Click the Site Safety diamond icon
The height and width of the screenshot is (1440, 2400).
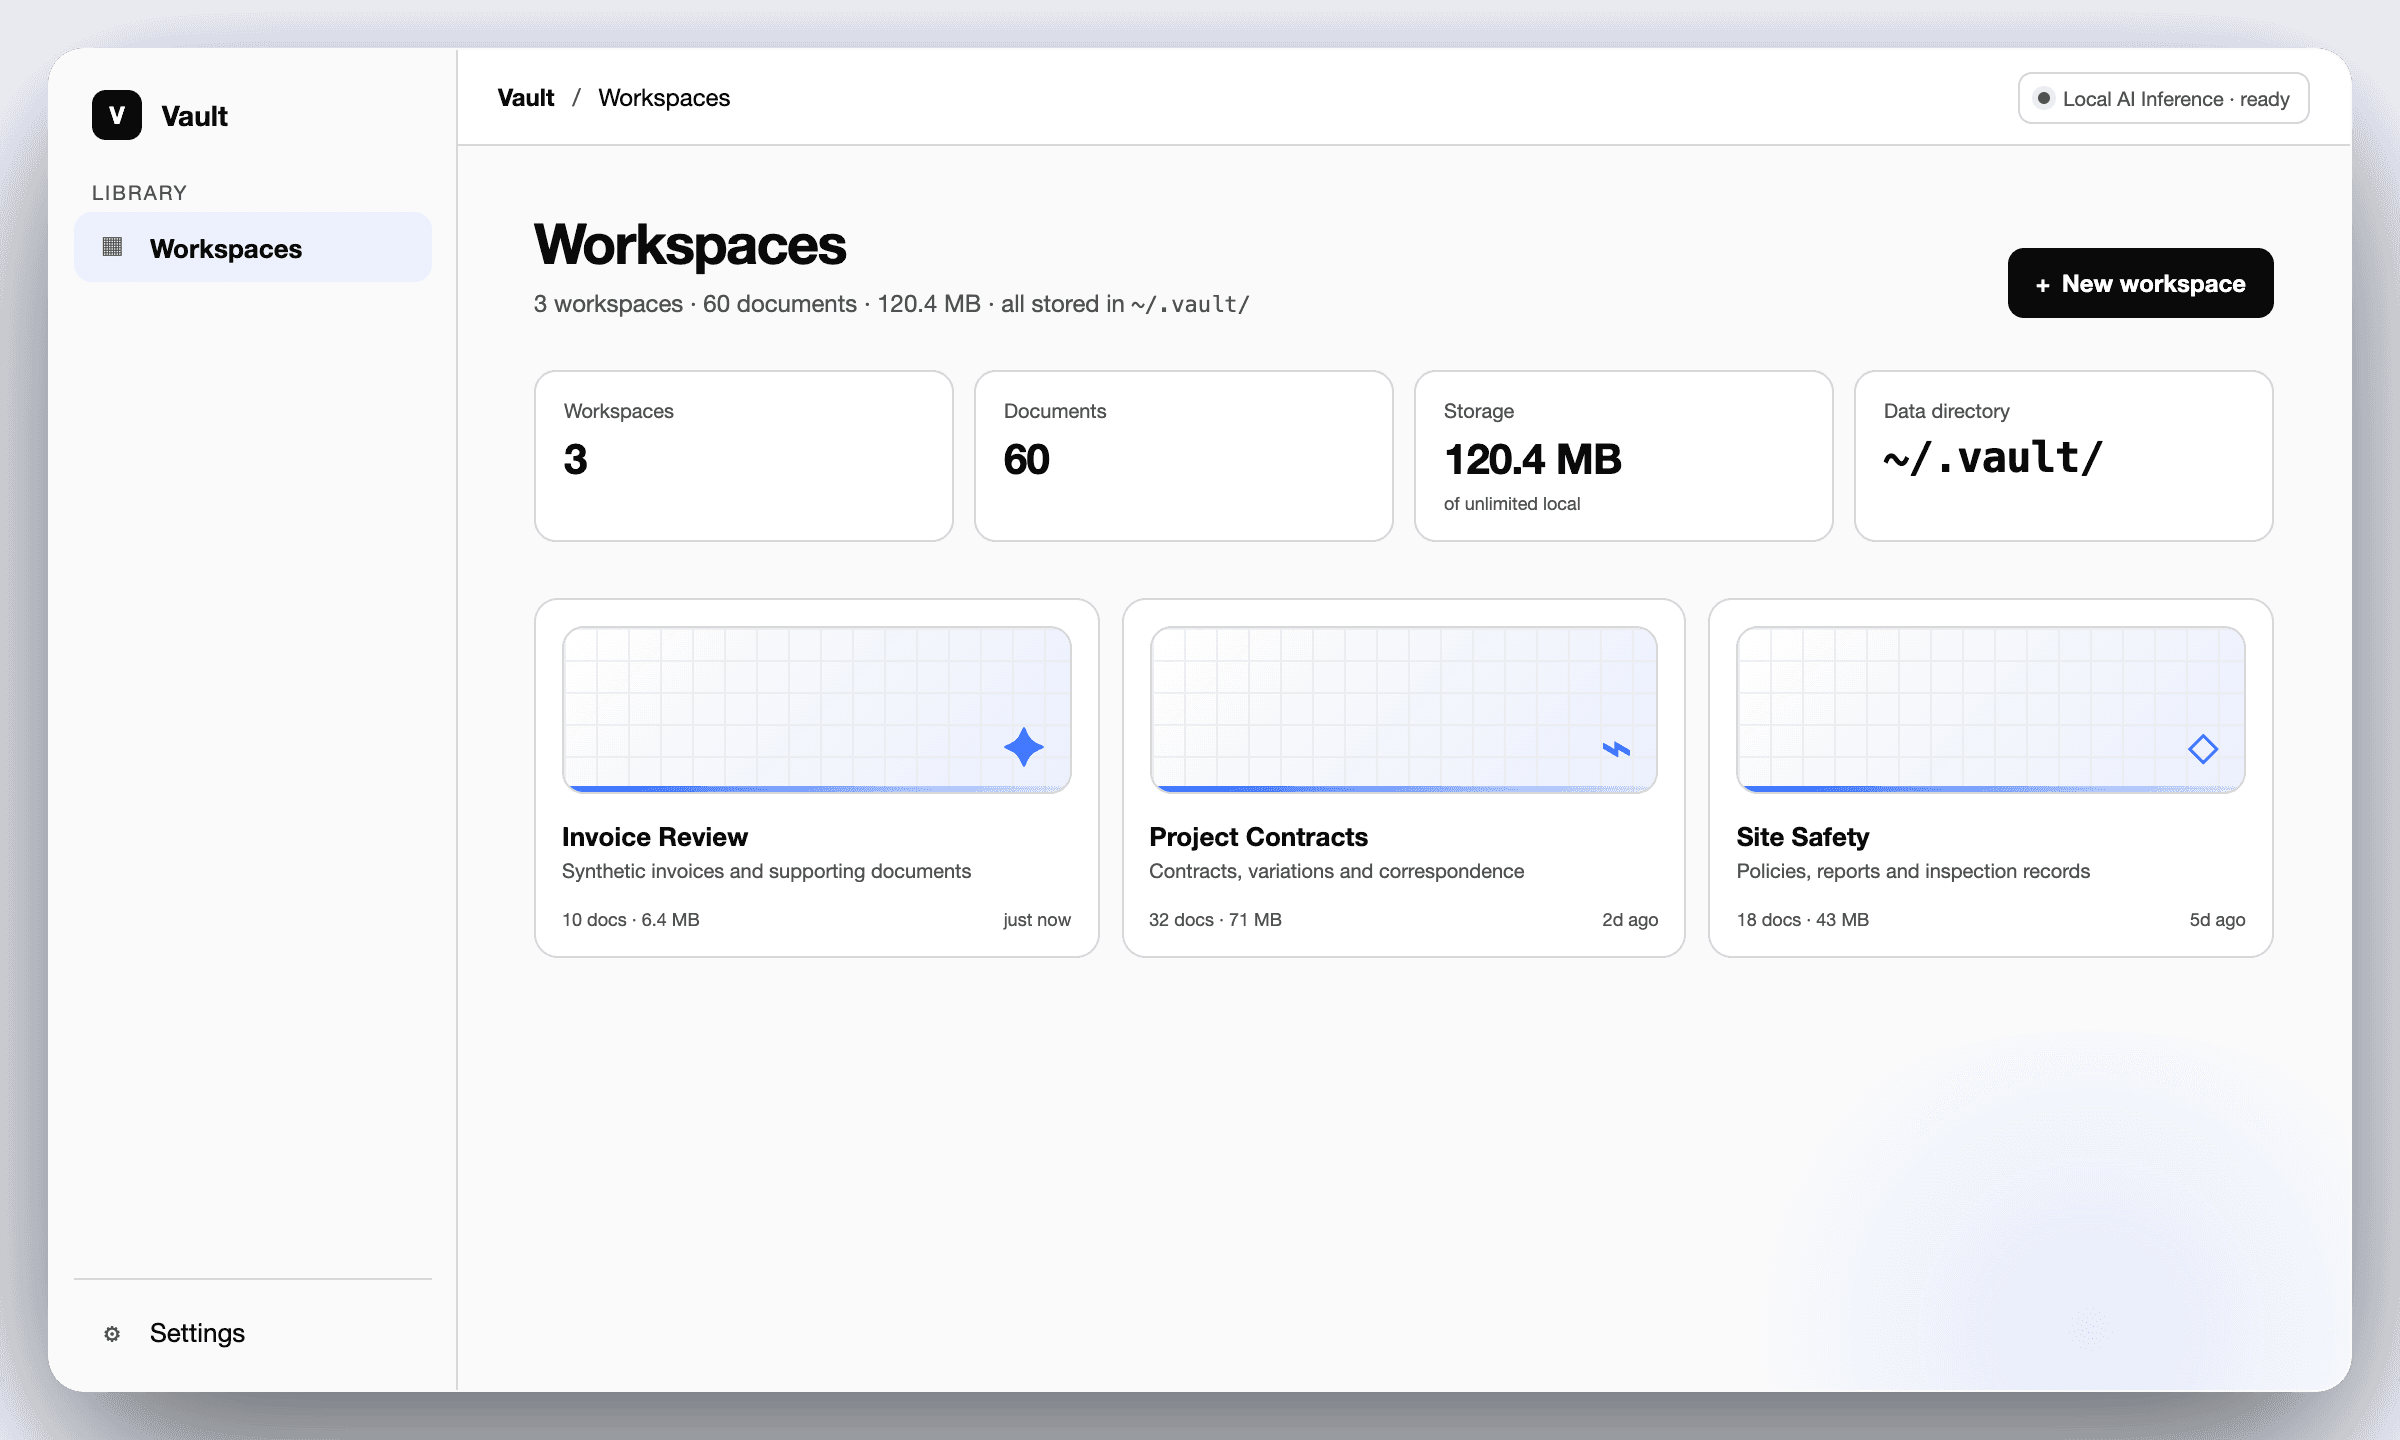[x=2203, y=749]
